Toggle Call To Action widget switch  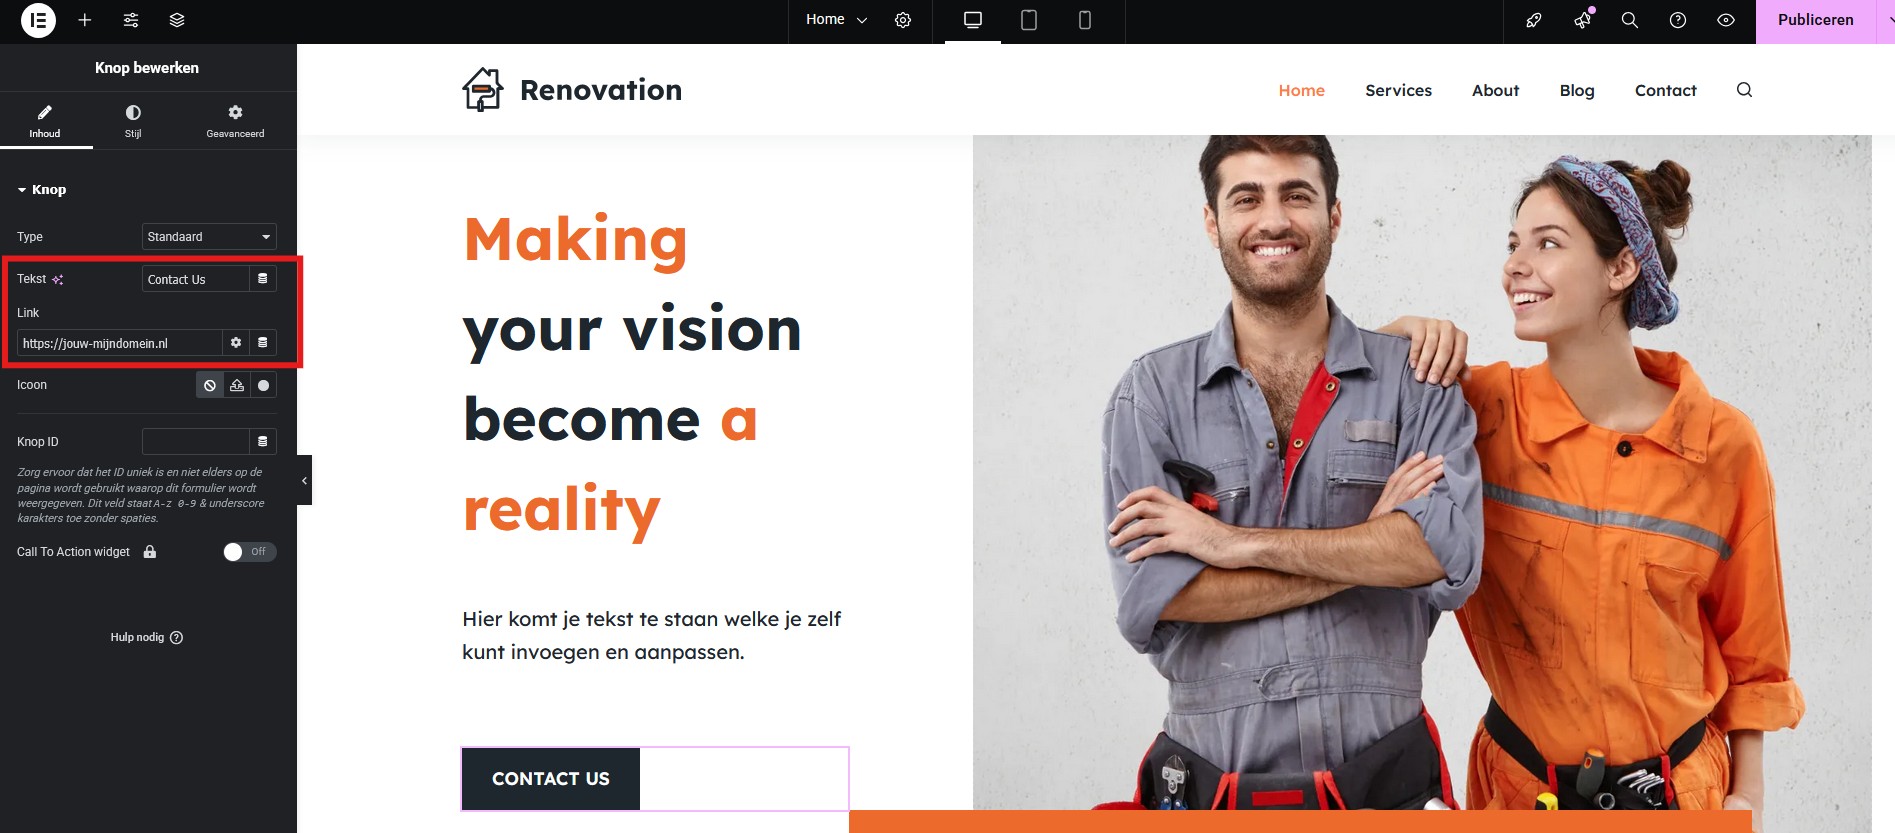pyautogui.click(x=250, y=552)
